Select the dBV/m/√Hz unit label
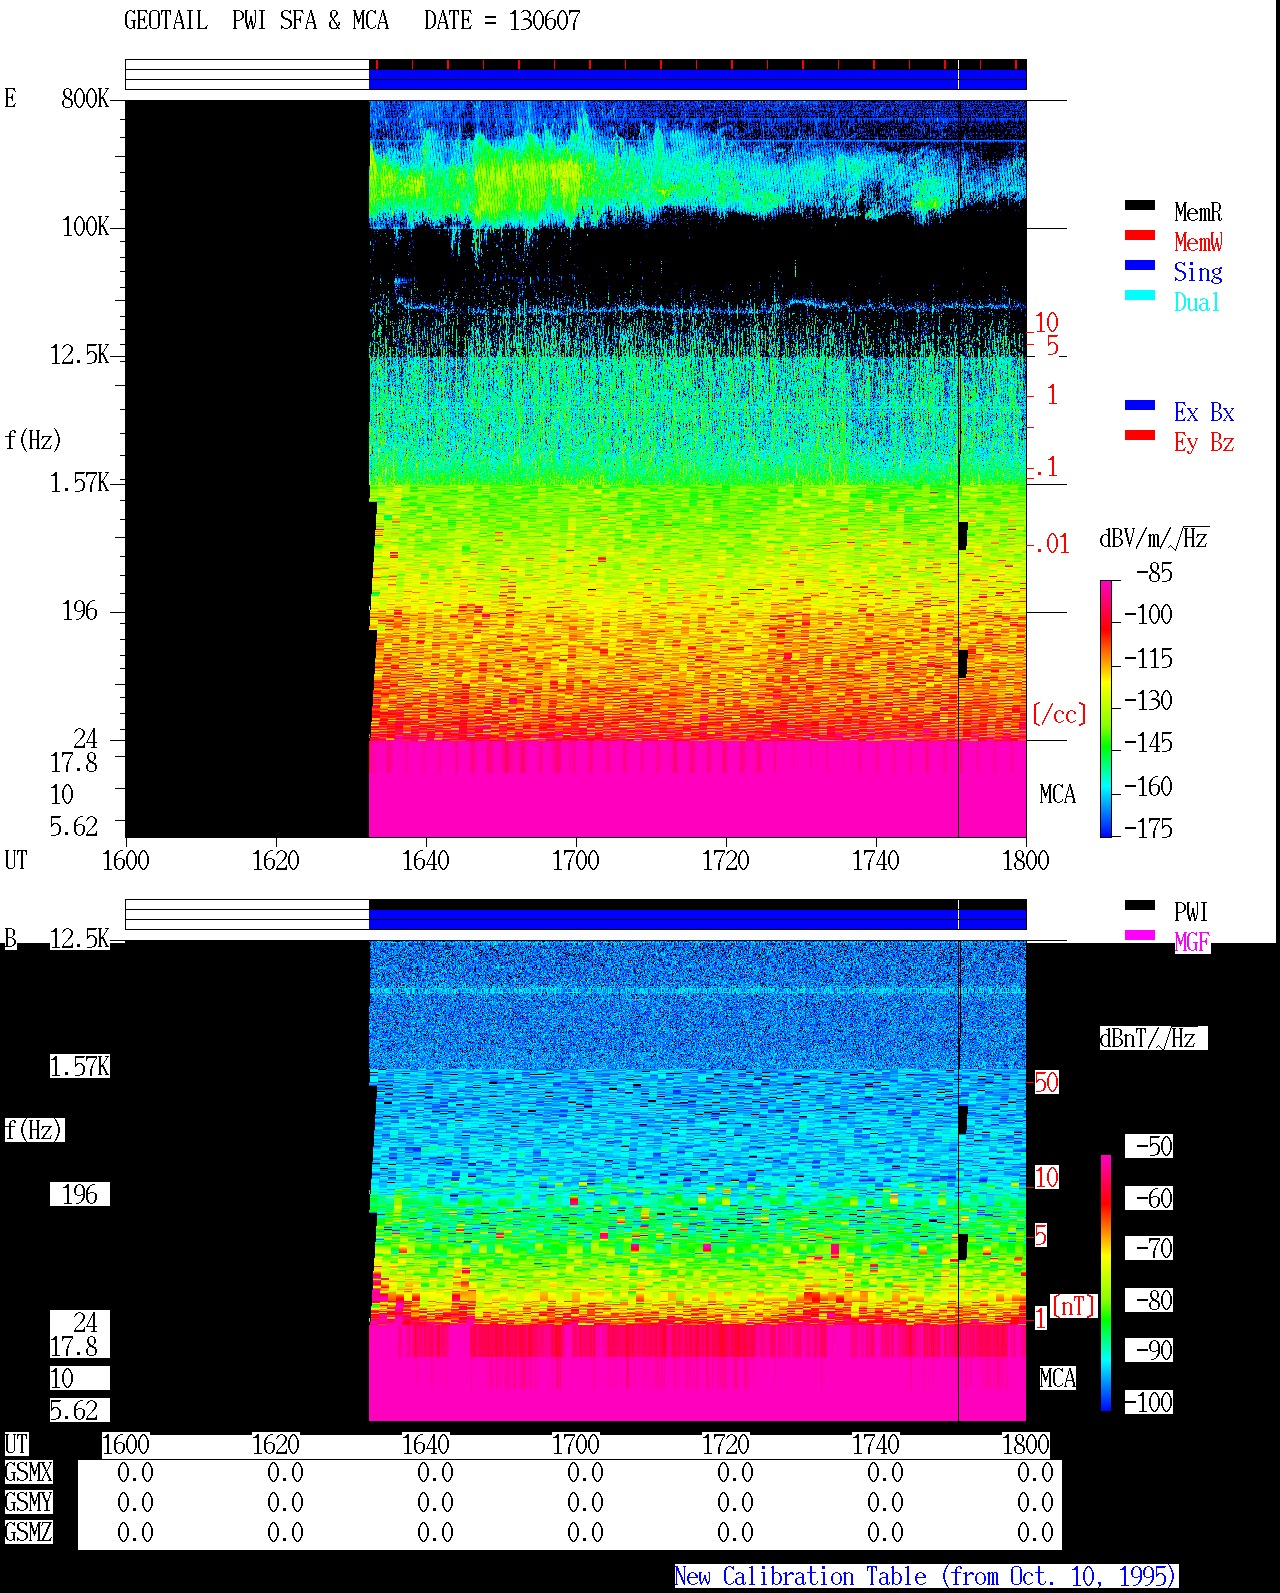The image size is (1280, 1593). pyautogui.click(x=1154, y=538)
